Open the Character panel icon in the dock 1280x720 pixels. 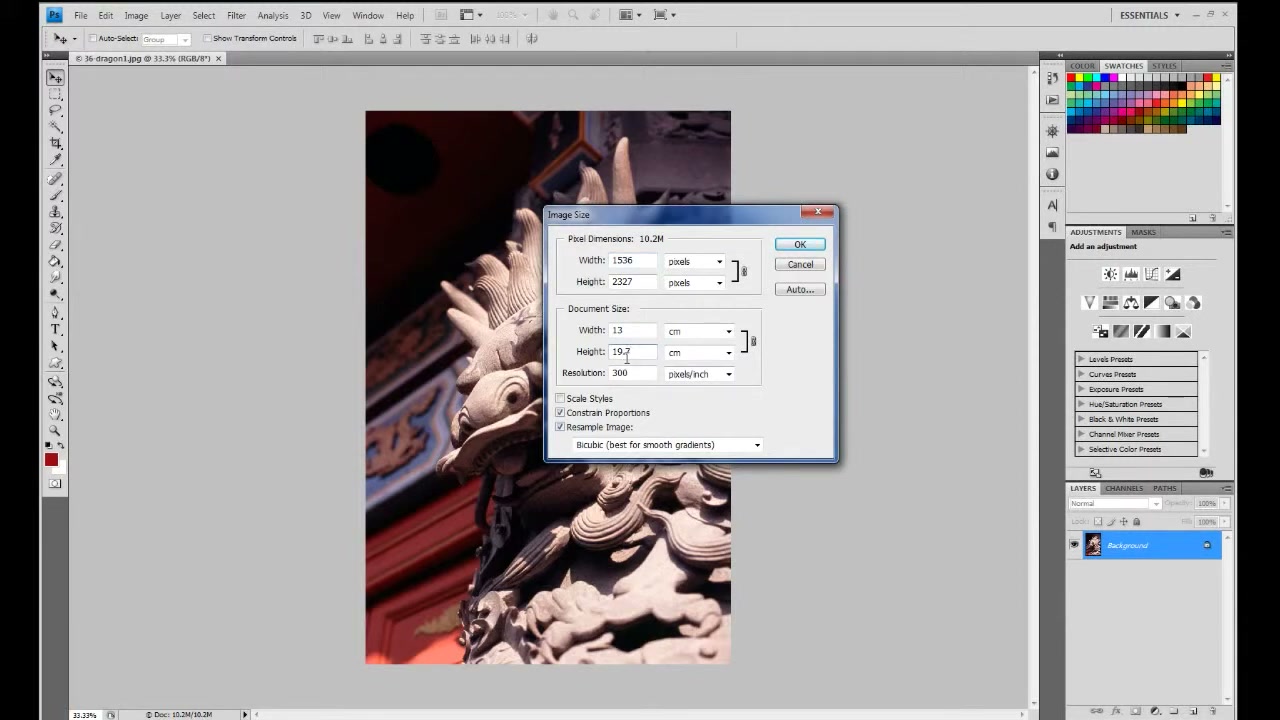coord(1052,205)
